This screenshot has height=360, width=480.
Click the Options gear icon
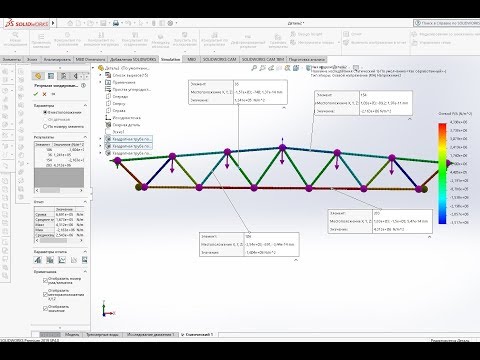[170, 23]
